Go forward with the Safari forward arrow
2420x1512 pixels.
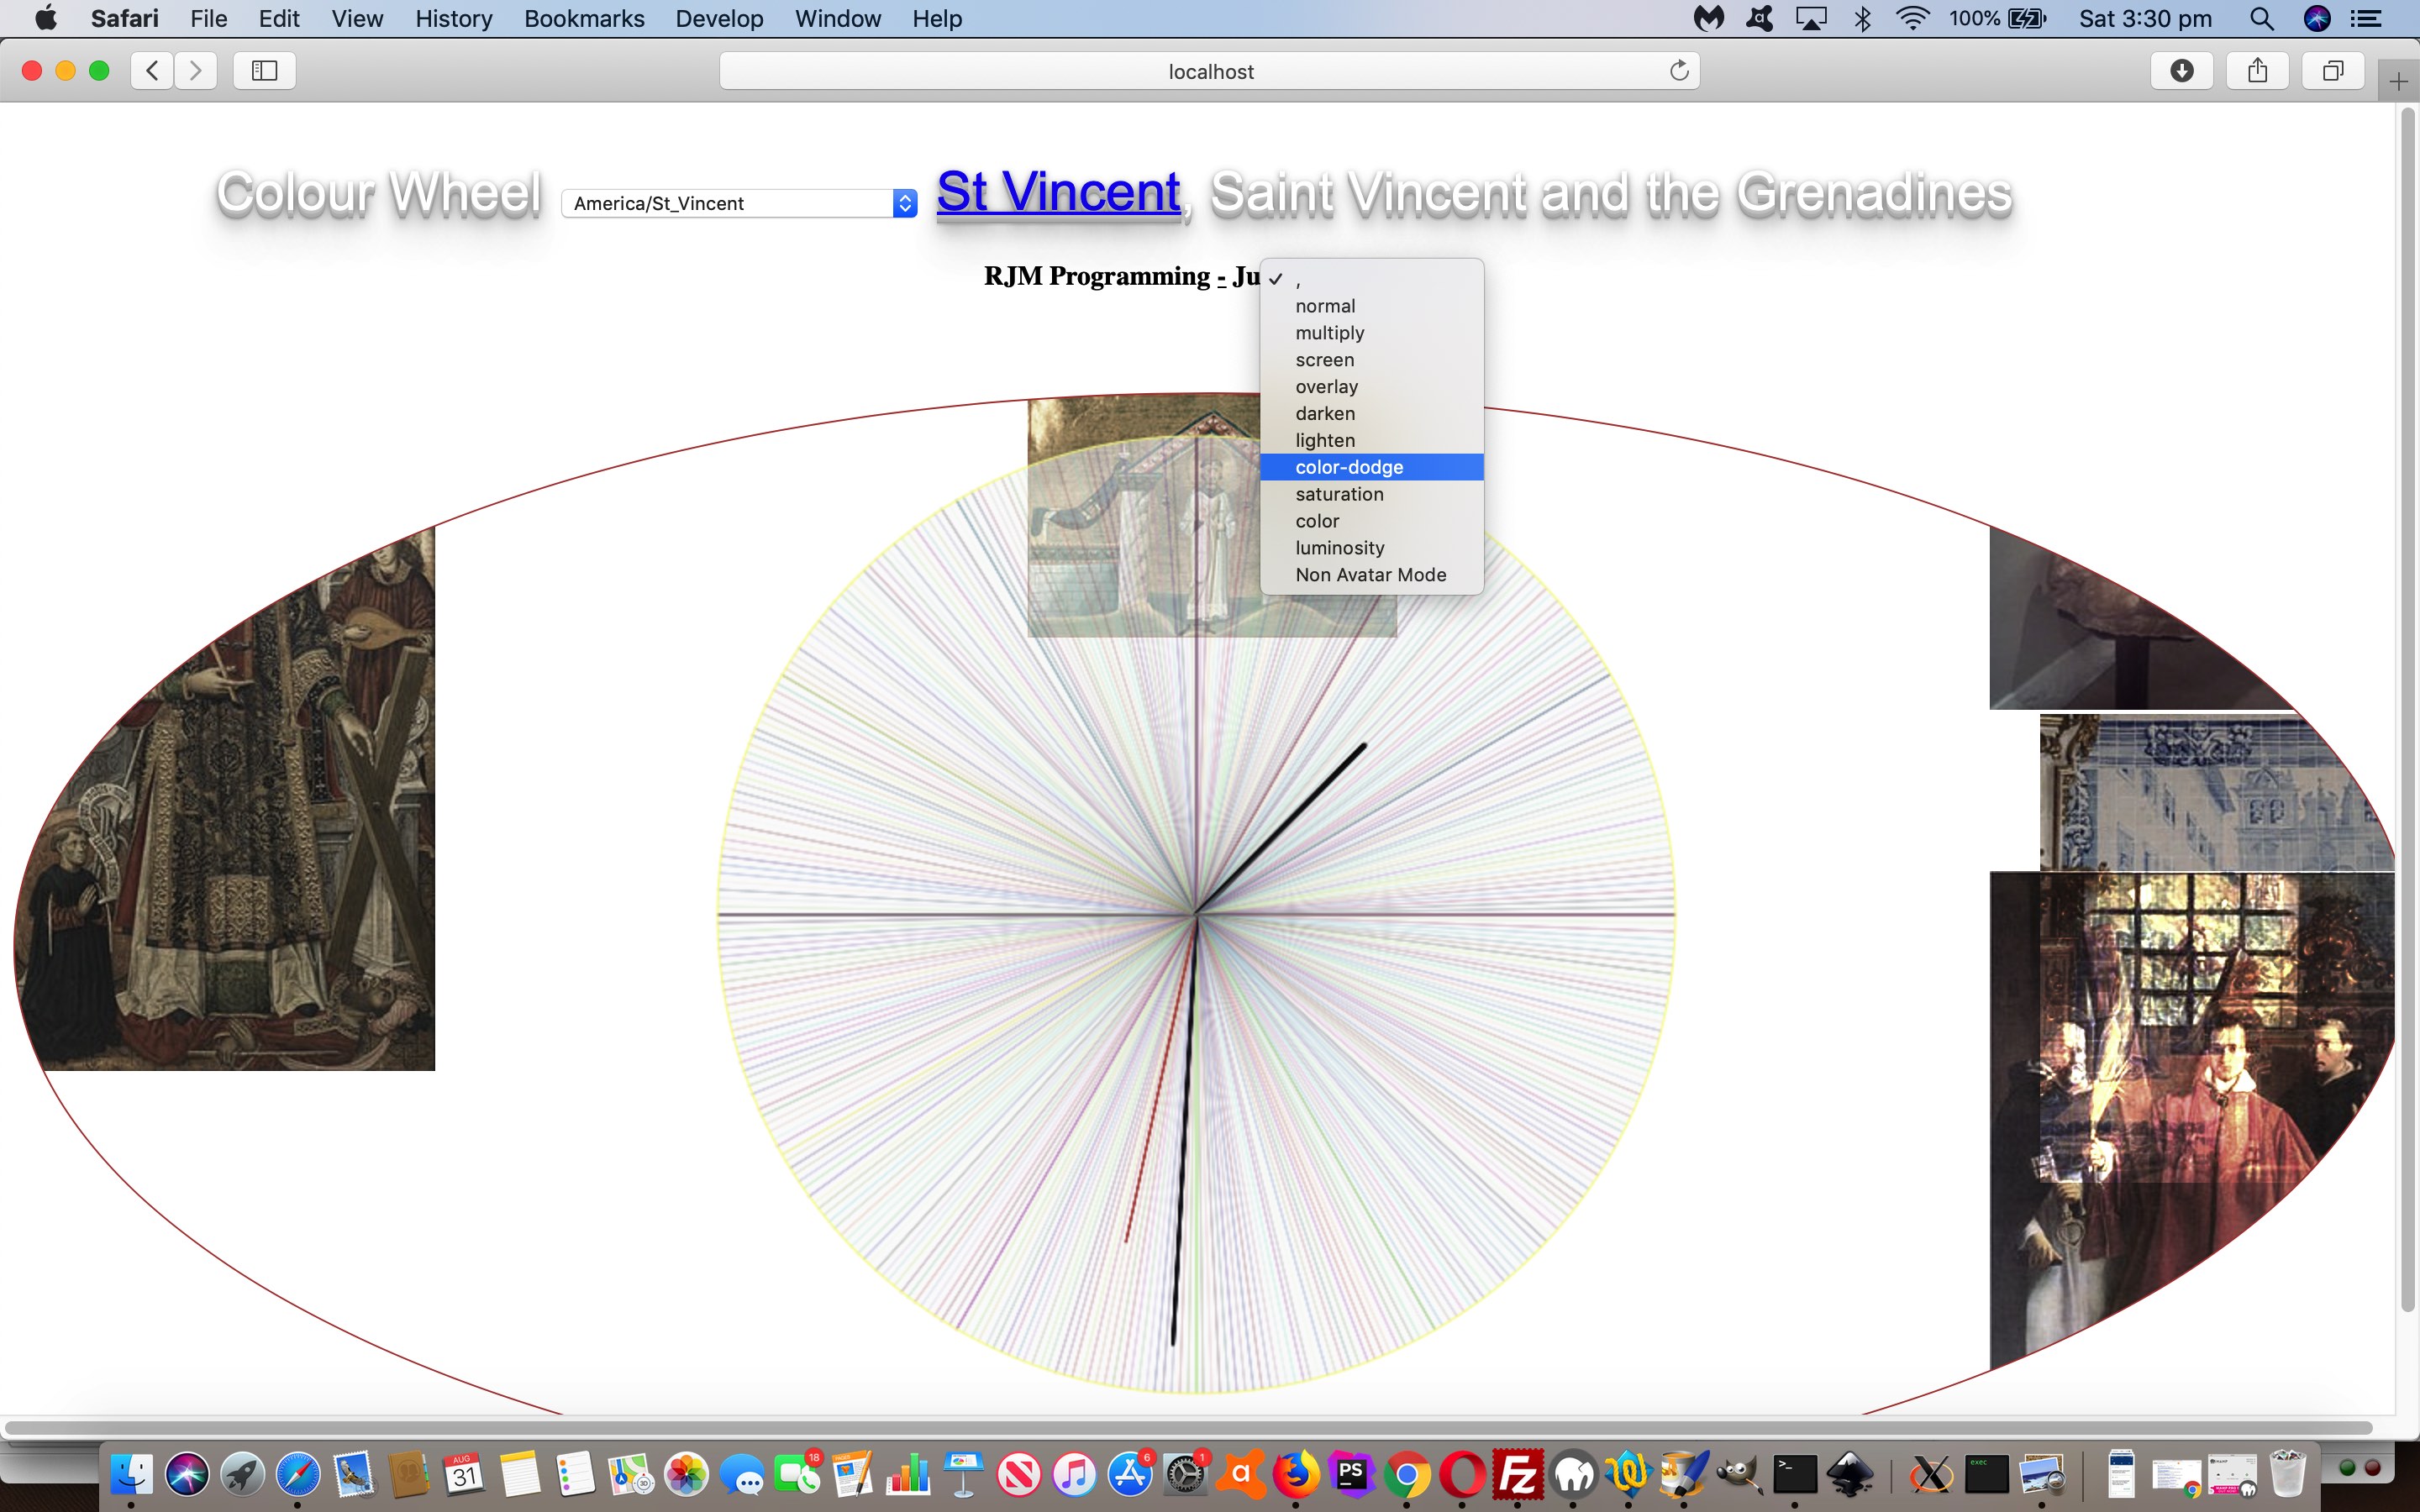click(196, 70)
